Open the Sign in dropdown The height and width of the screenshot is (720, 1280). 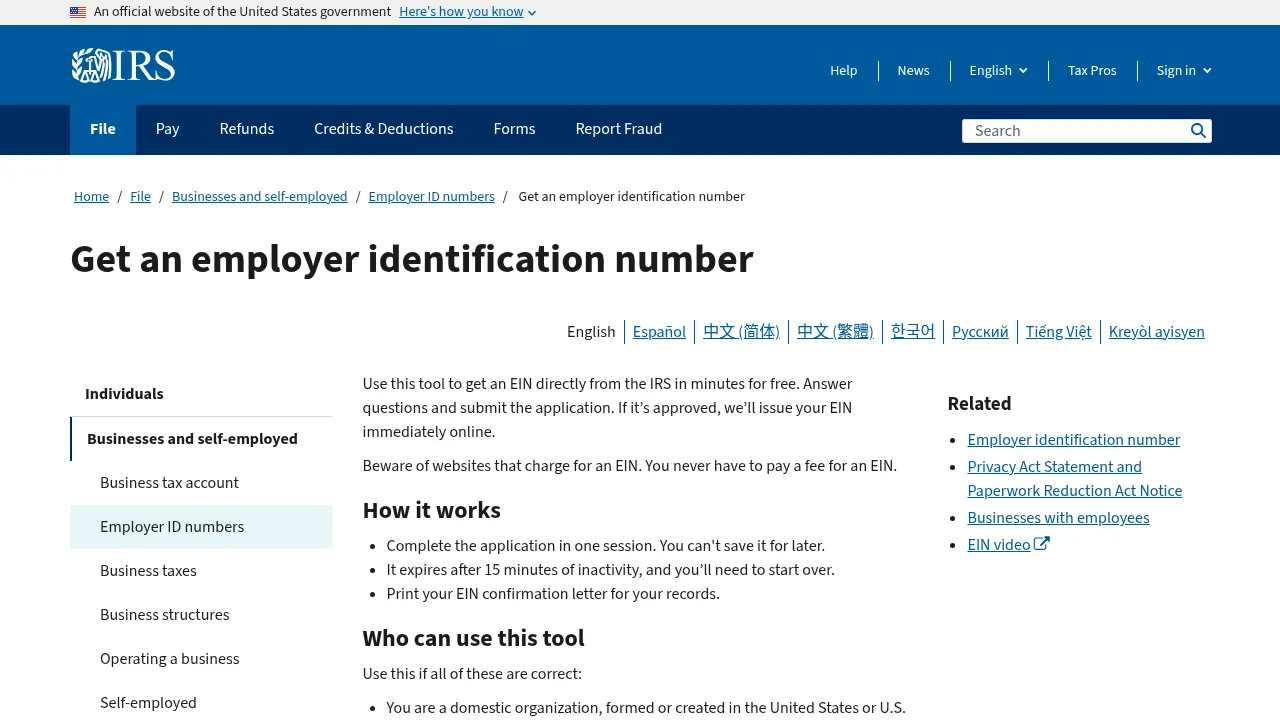tap(1184, 71)
